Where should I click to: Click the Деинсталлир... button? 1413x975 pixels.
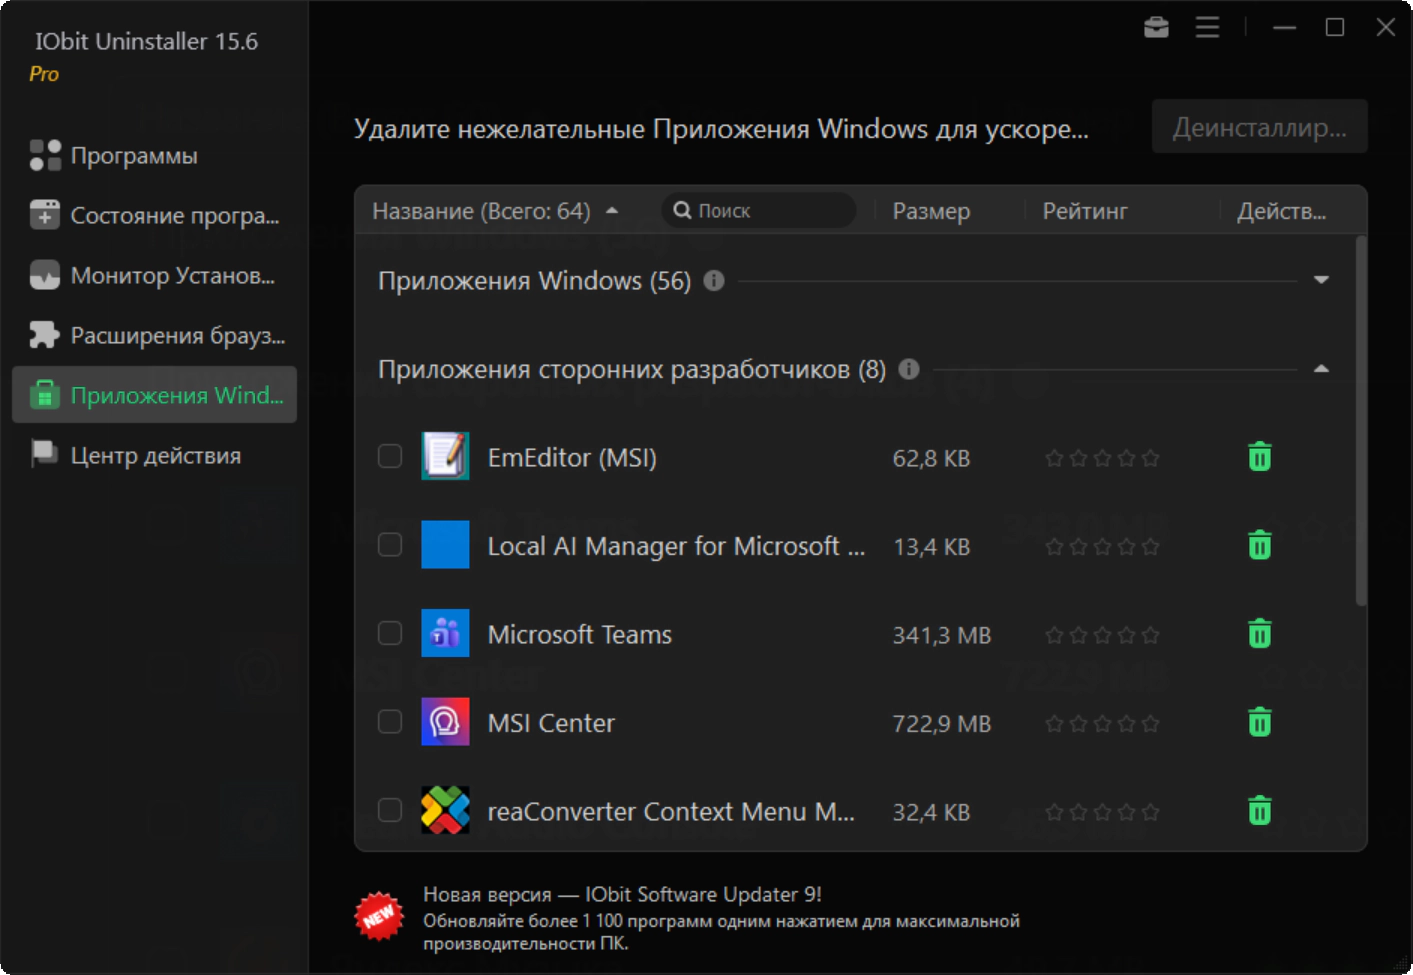[x=1259, y=127]
